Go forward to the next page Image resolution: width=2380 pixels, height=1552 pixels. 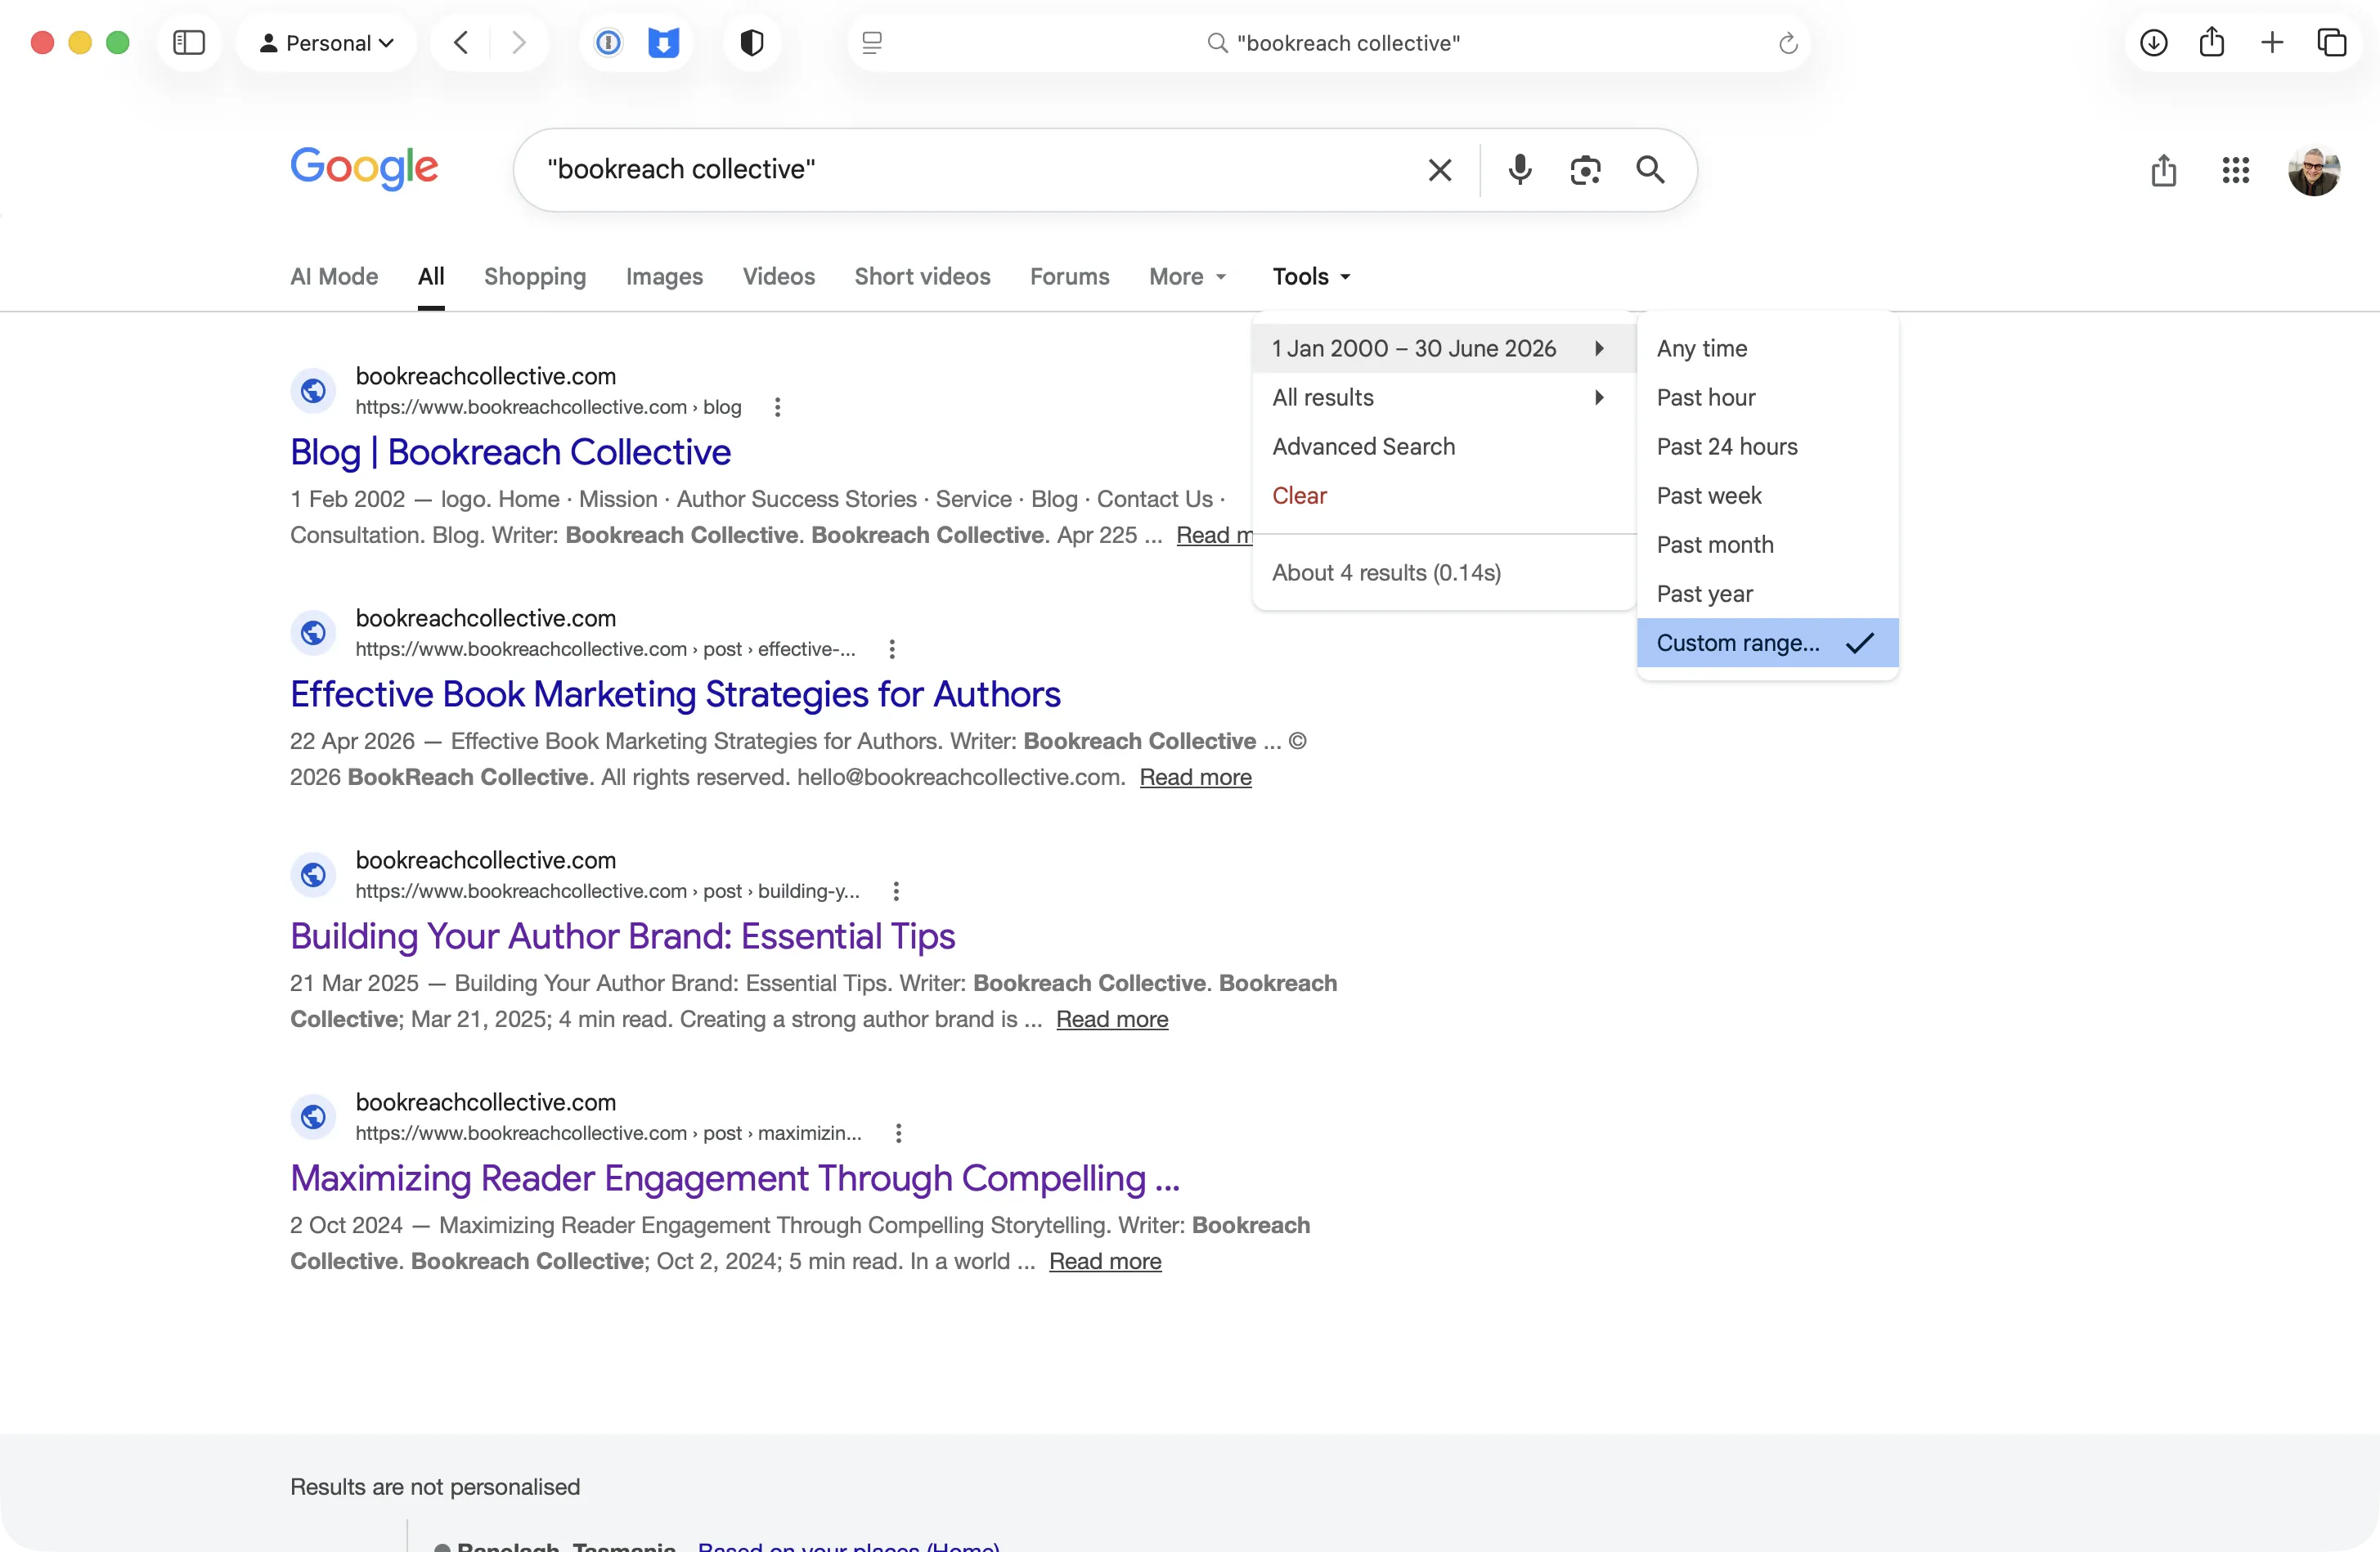518,43
